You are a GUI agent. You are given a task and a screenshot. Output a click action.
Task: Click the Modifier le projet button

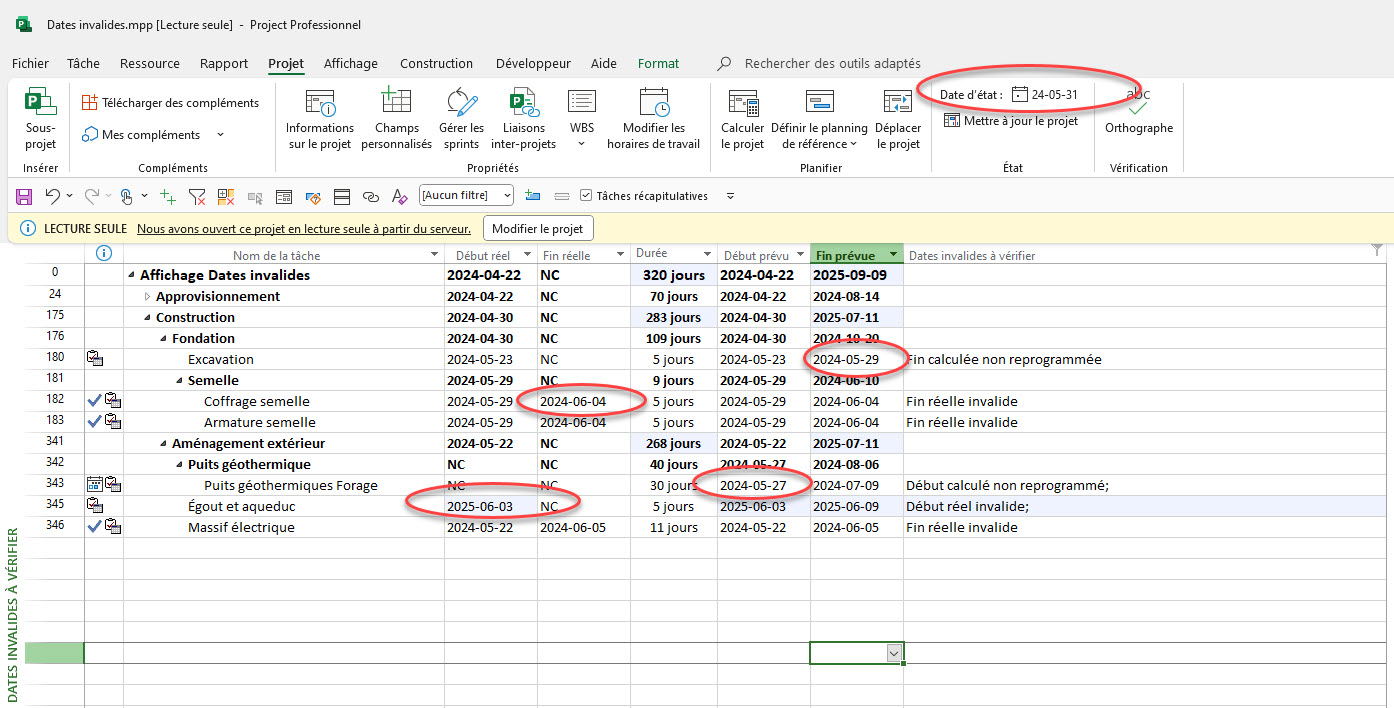(538, 229)
